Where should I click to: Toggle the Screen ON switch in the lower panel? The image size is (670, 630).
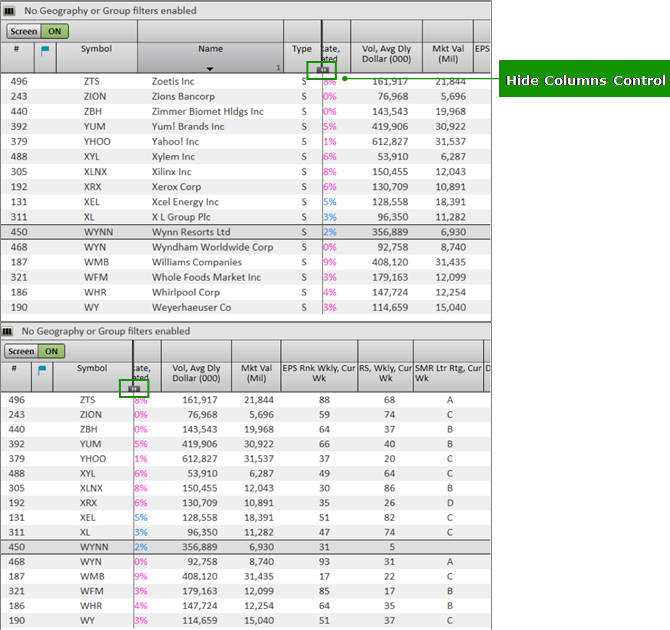(35, 351)
